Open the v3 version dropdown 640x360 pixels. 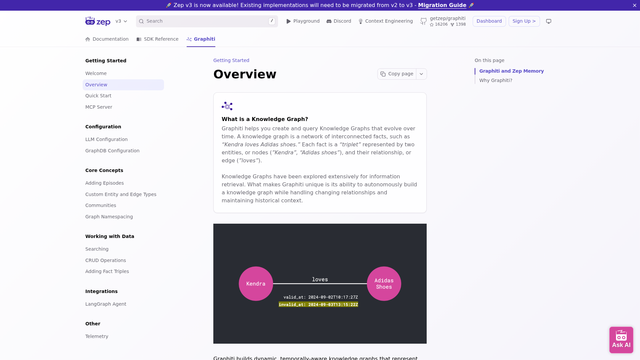pos(121,21)
